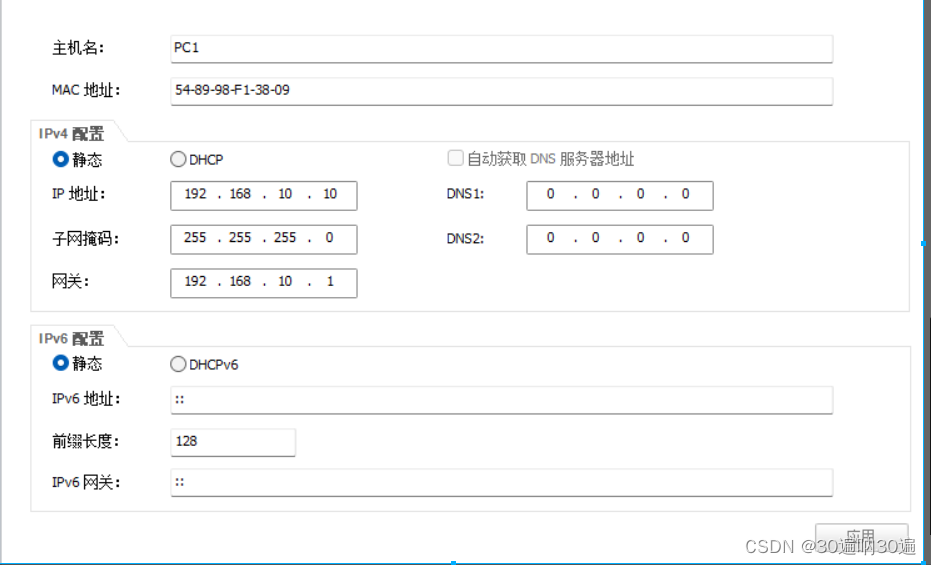Select the IPv6 静态 radio button
The width and height of the screenshot is (931, 565).
[61, 363]
